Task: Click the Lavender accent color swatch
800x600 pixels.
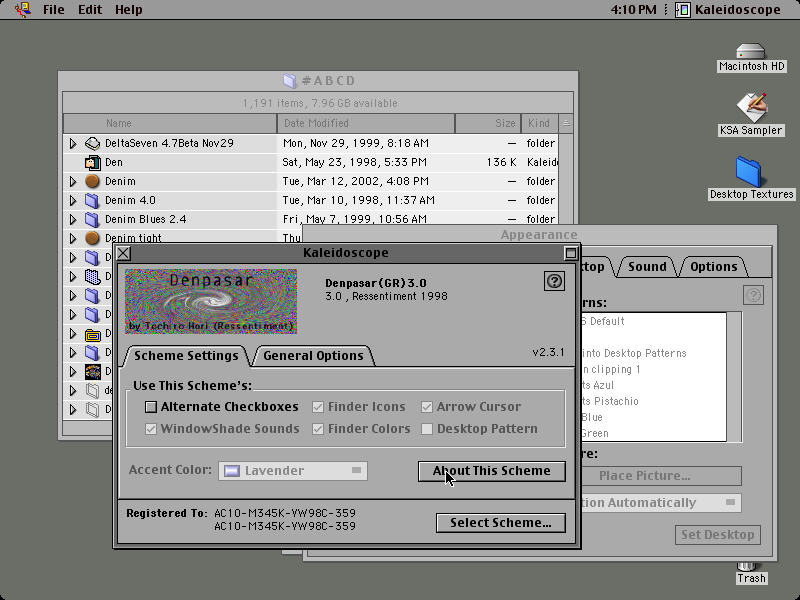Action: 232,470
